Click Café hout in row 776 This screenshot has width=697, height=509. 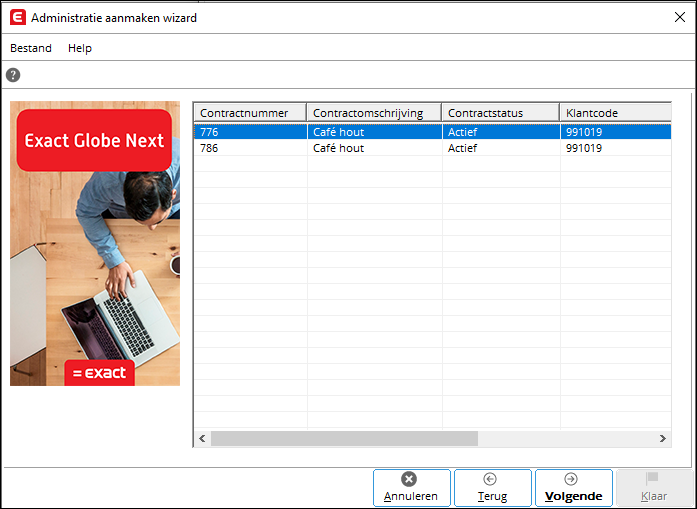click(x=375, y=132)
